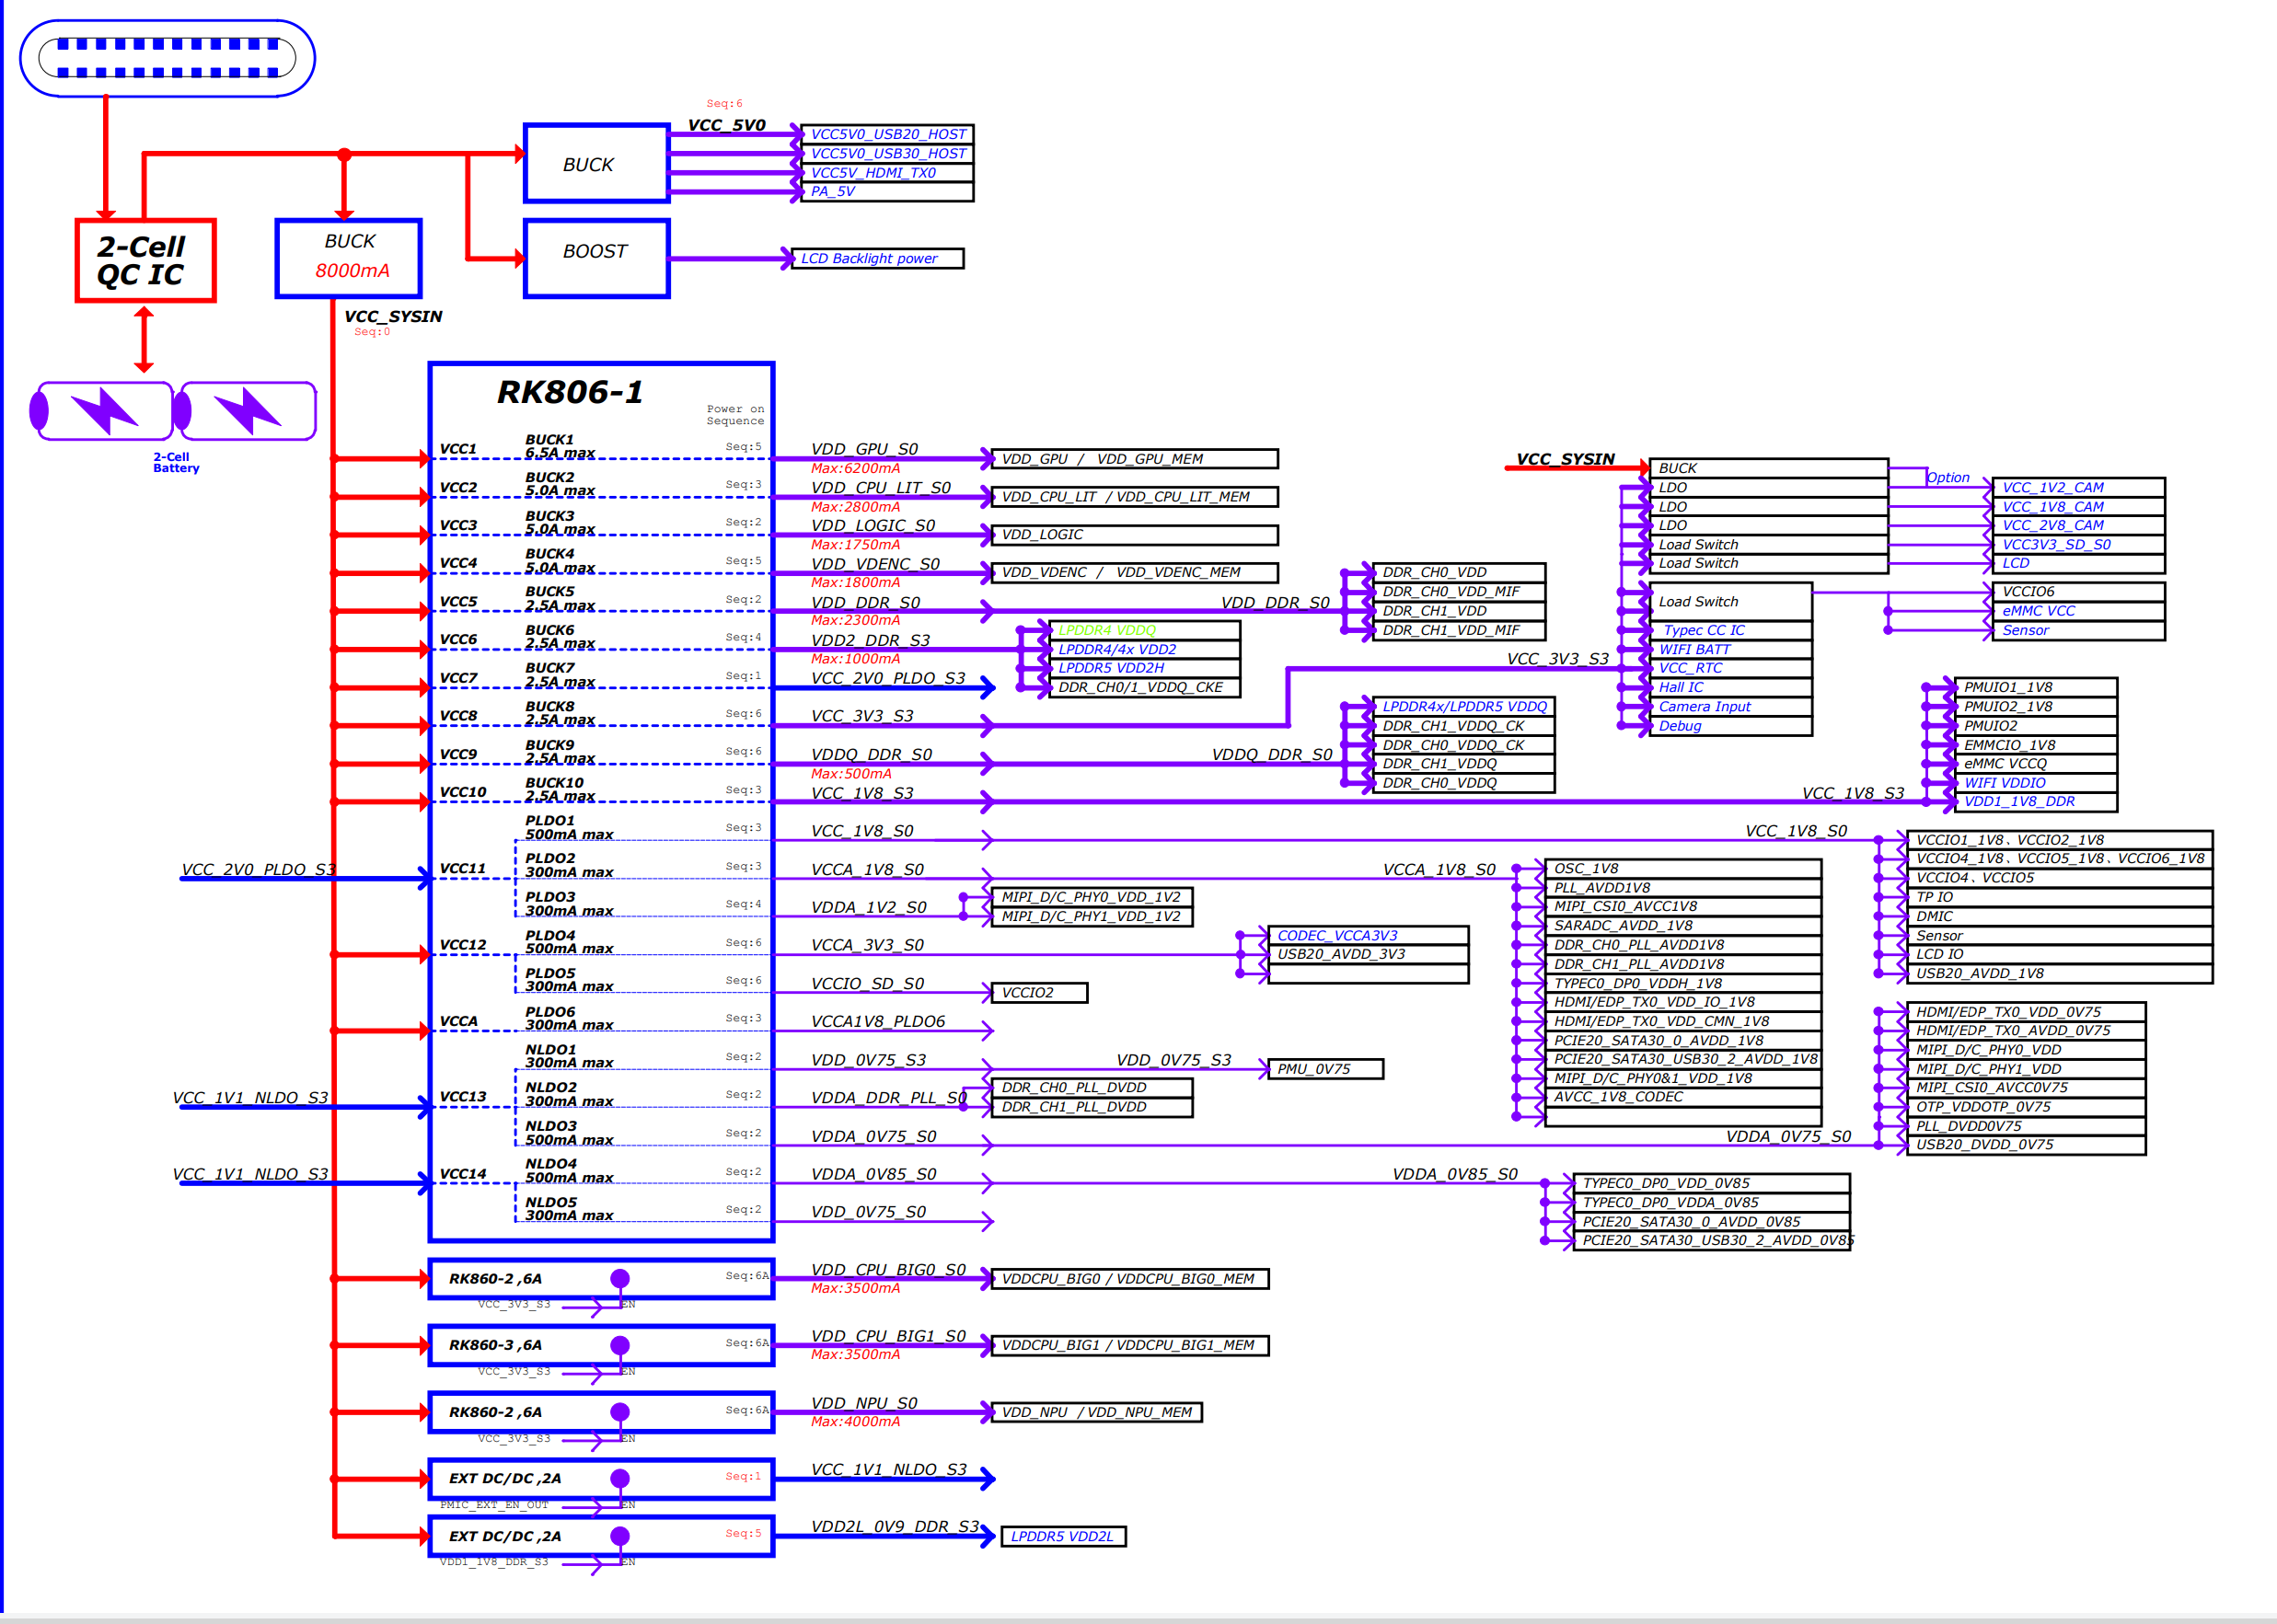Image resolution: width=2277 pixels, height=1624 pixels.
Task: Click the VCC5V_HDMI_TX0 label
Action: point(873,172)
